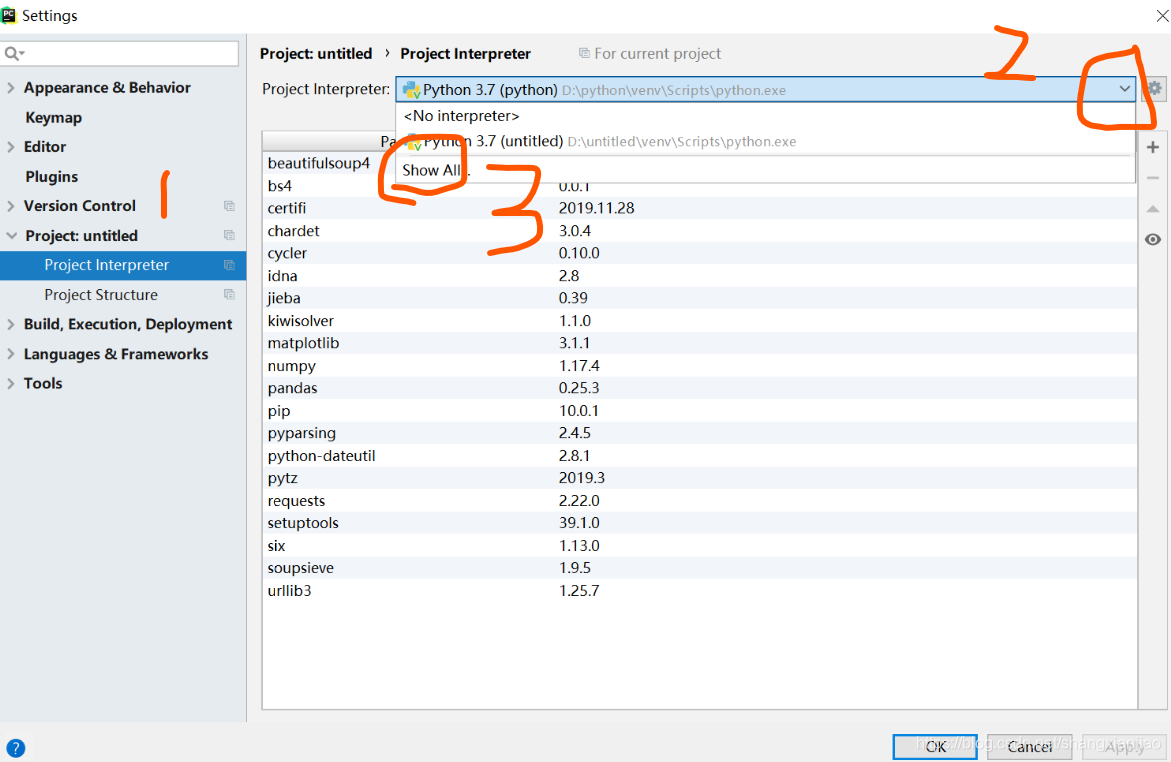Select the matplotlib package row
Image resolution: width=1171 pixels, height=762 pixels.
click(x=700, y=343)
